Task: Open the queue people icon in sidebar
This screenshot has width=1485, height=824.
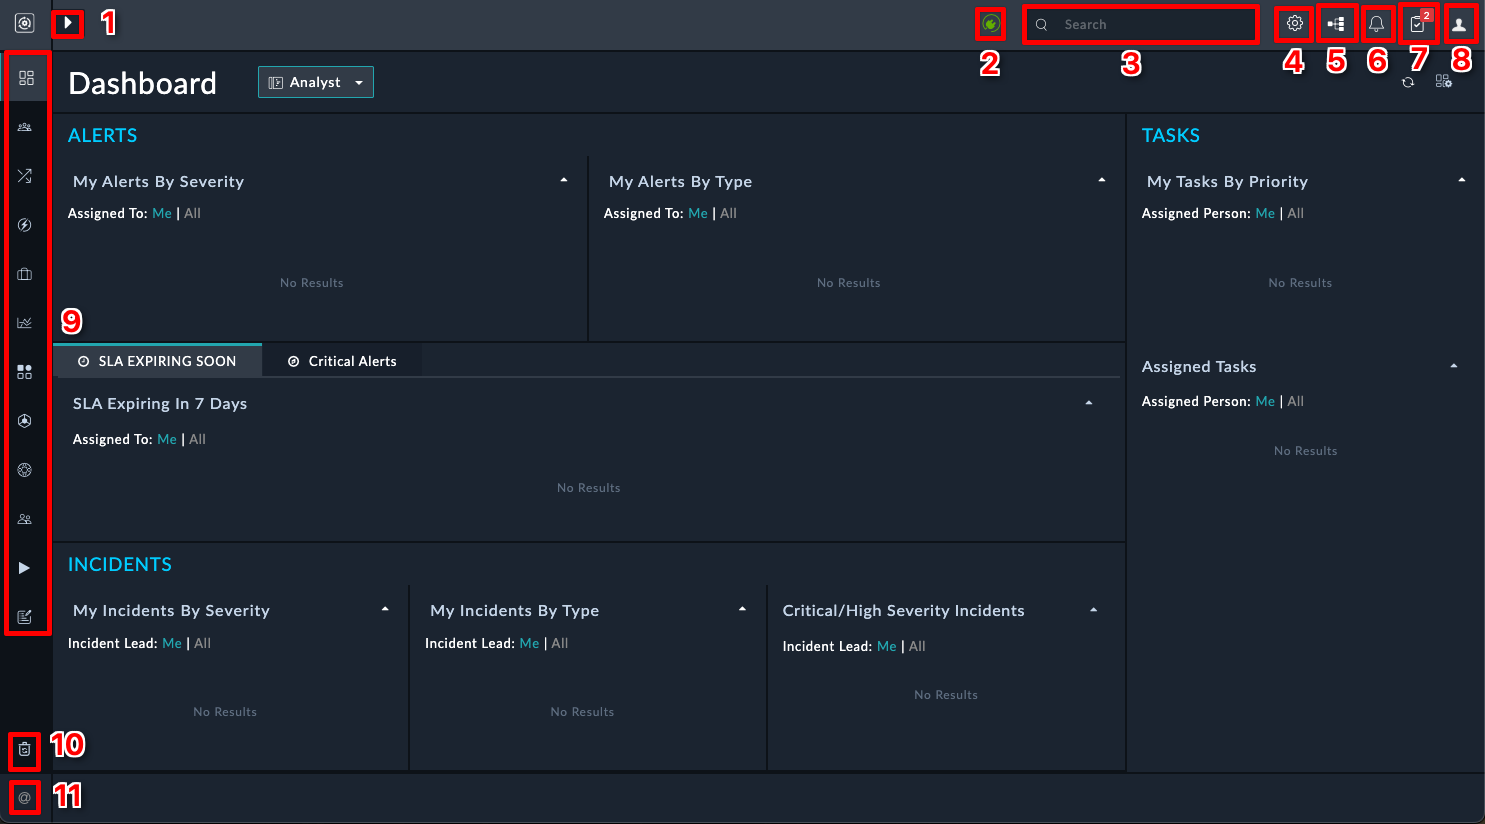Action: (x=25, y=127)
